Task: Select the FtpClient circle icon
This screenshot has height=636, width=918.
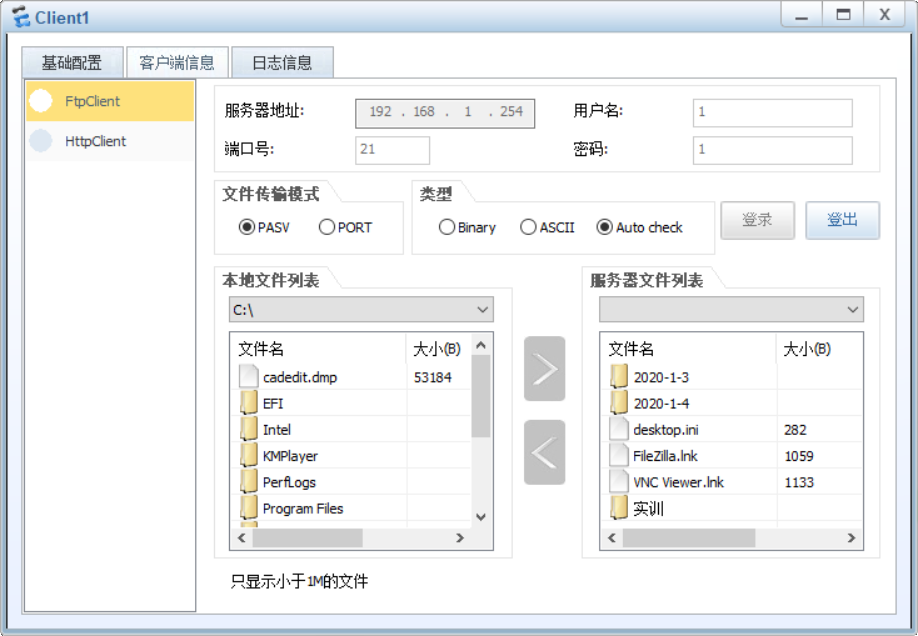Action: [x=41, y=101]
